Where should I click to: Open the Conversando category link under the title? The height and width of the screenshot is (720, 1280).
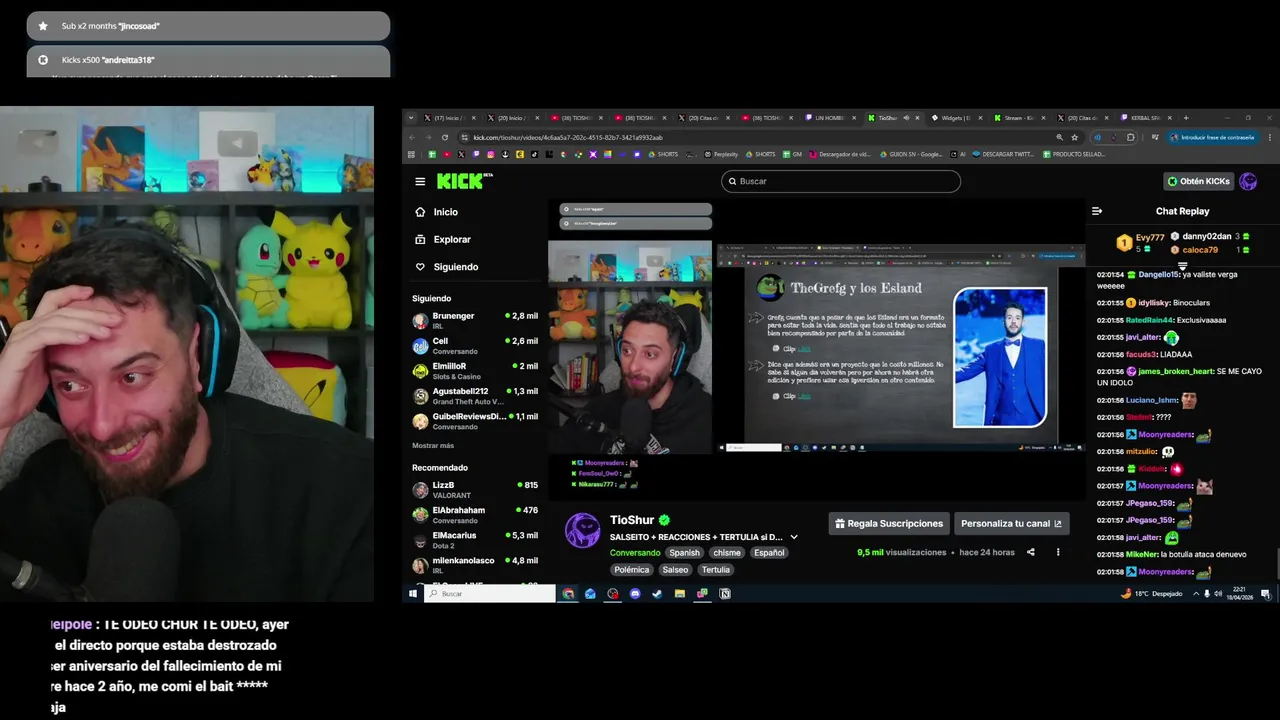click(x=635, y=553)
